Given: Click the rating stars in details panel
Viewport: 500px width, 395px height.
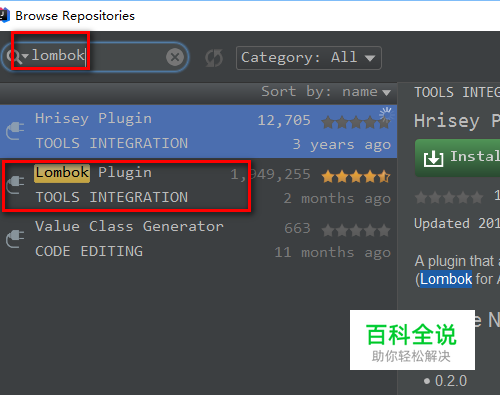Looking at the screenshot, I should pos(449,197).
